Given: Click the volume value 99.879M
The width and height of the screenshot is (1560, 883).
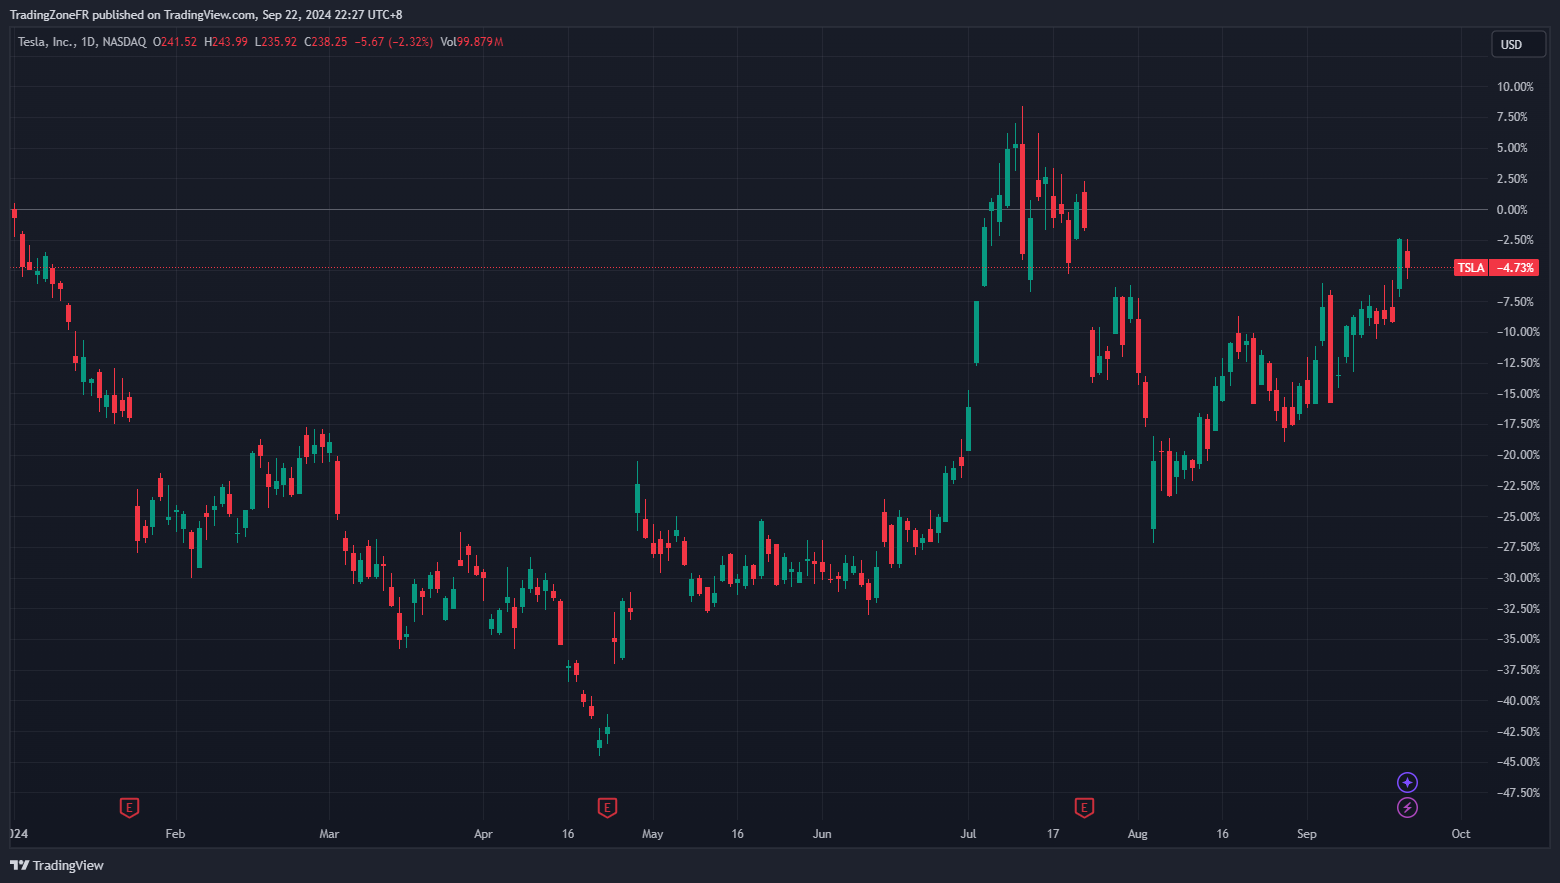Looking at the screenshot, I should 480,42.
